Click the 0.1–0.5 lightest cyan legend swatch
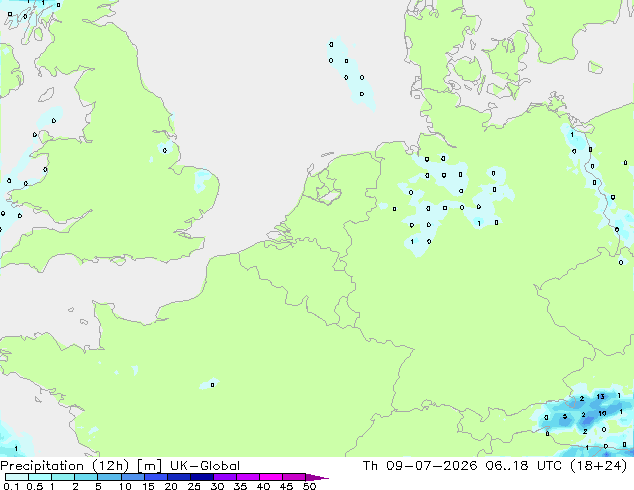This screenshot has height=490, width=634. 17,477
